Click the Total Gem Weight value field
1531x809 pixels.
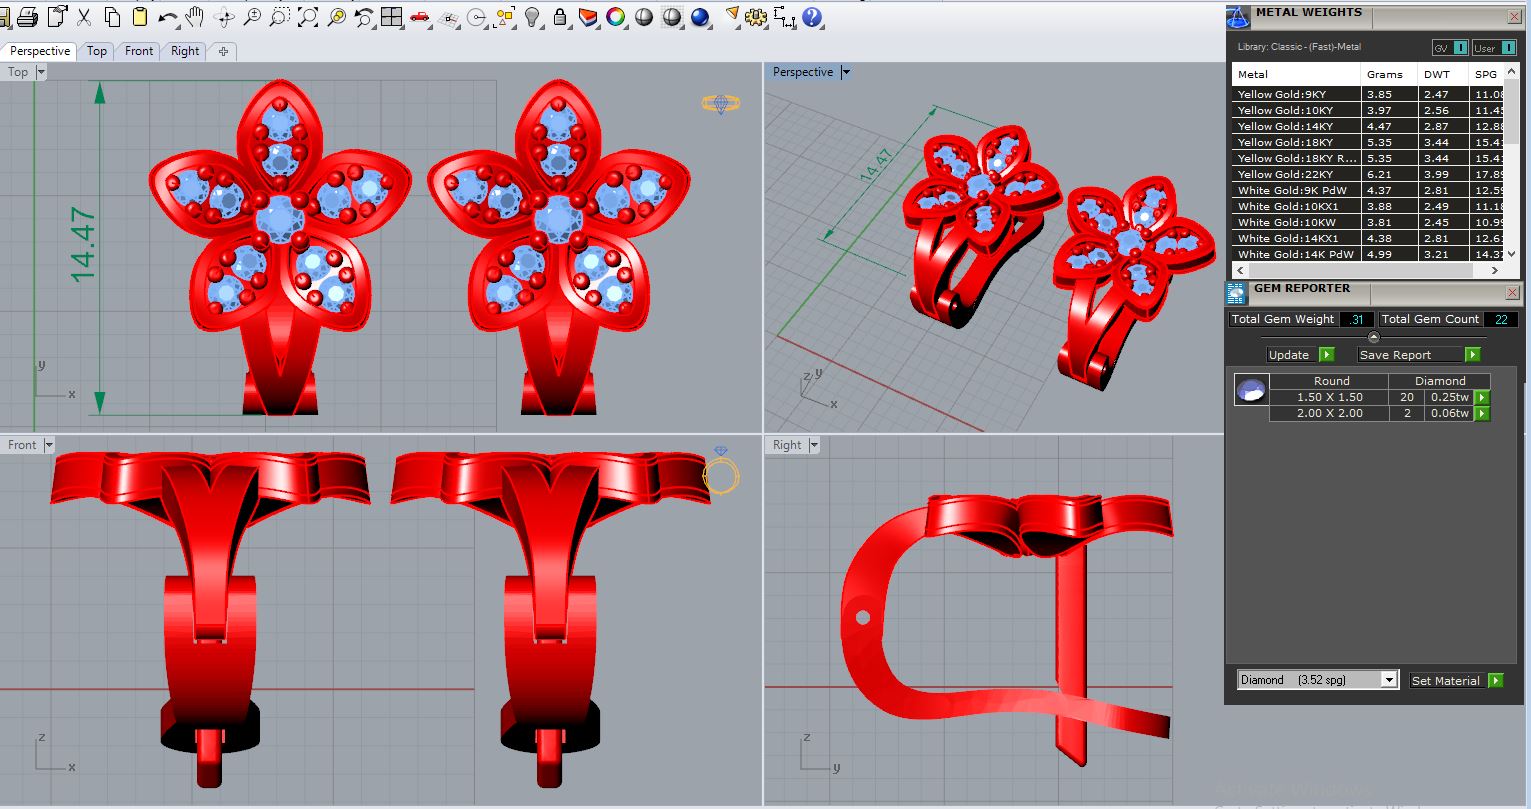tap(1356, 319)
